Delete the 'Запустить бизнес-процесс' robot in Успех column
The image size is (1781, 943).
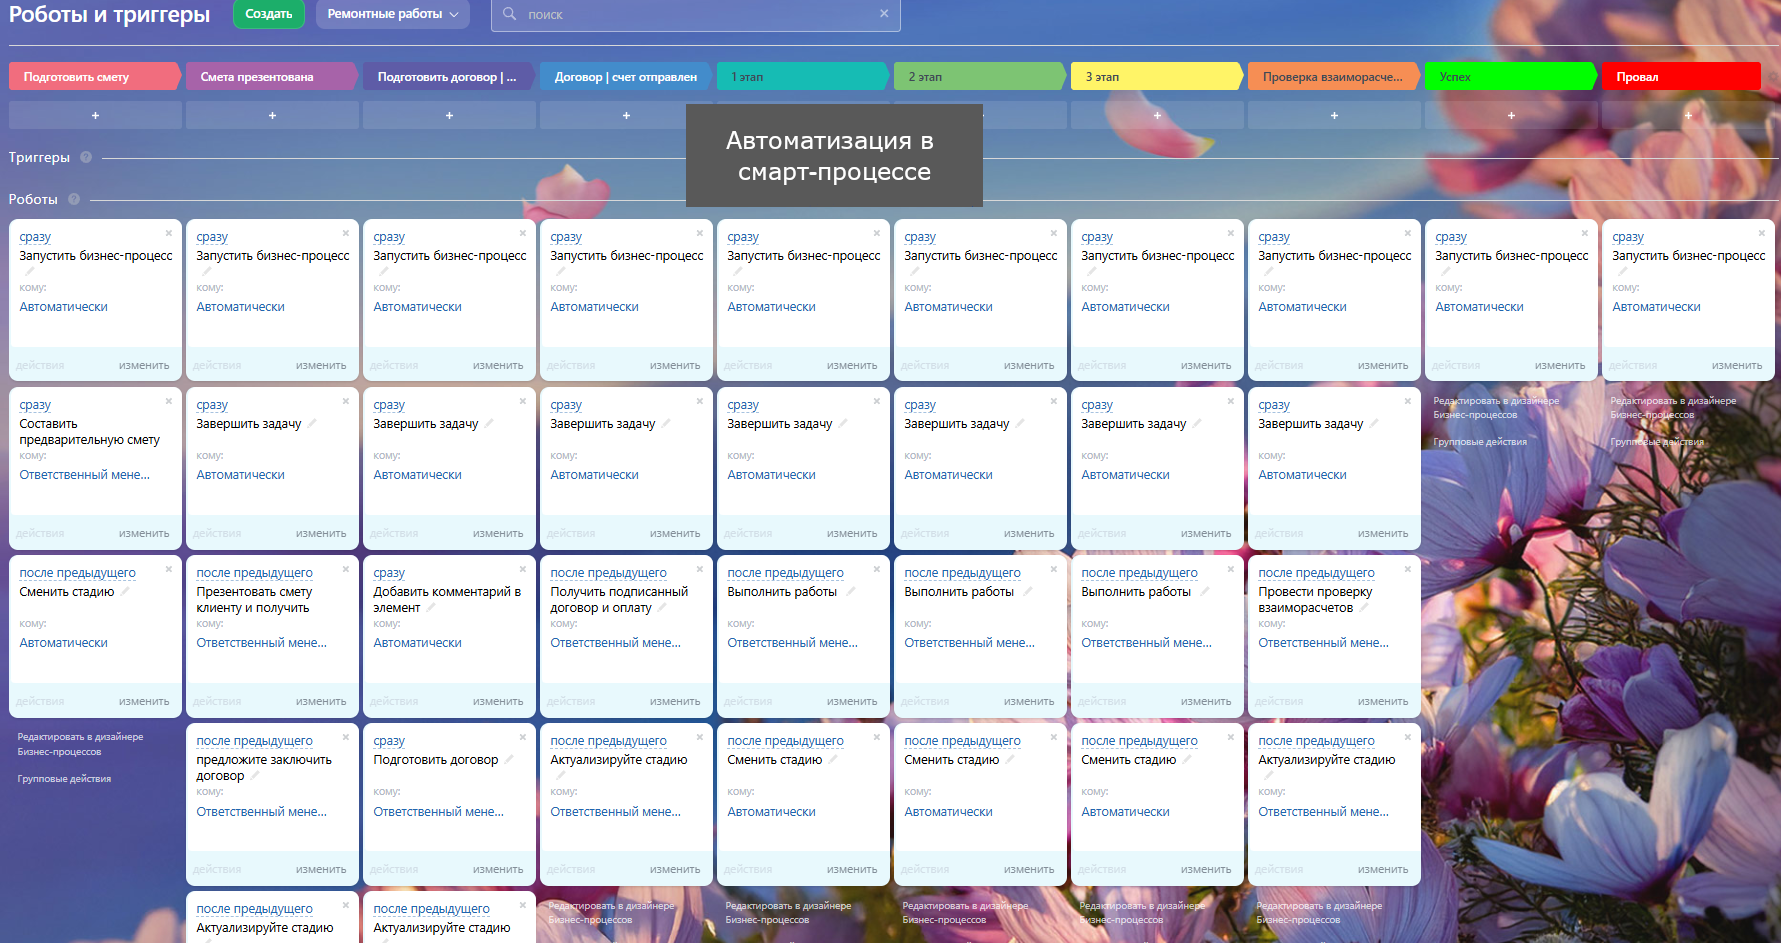pyautogui.click(x=1585, y=233)
